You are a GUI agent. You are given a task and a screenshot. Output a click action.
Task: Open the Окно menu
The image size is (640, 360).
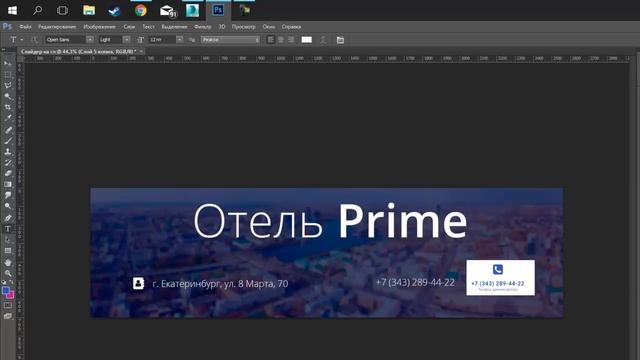tap(269, 27)
